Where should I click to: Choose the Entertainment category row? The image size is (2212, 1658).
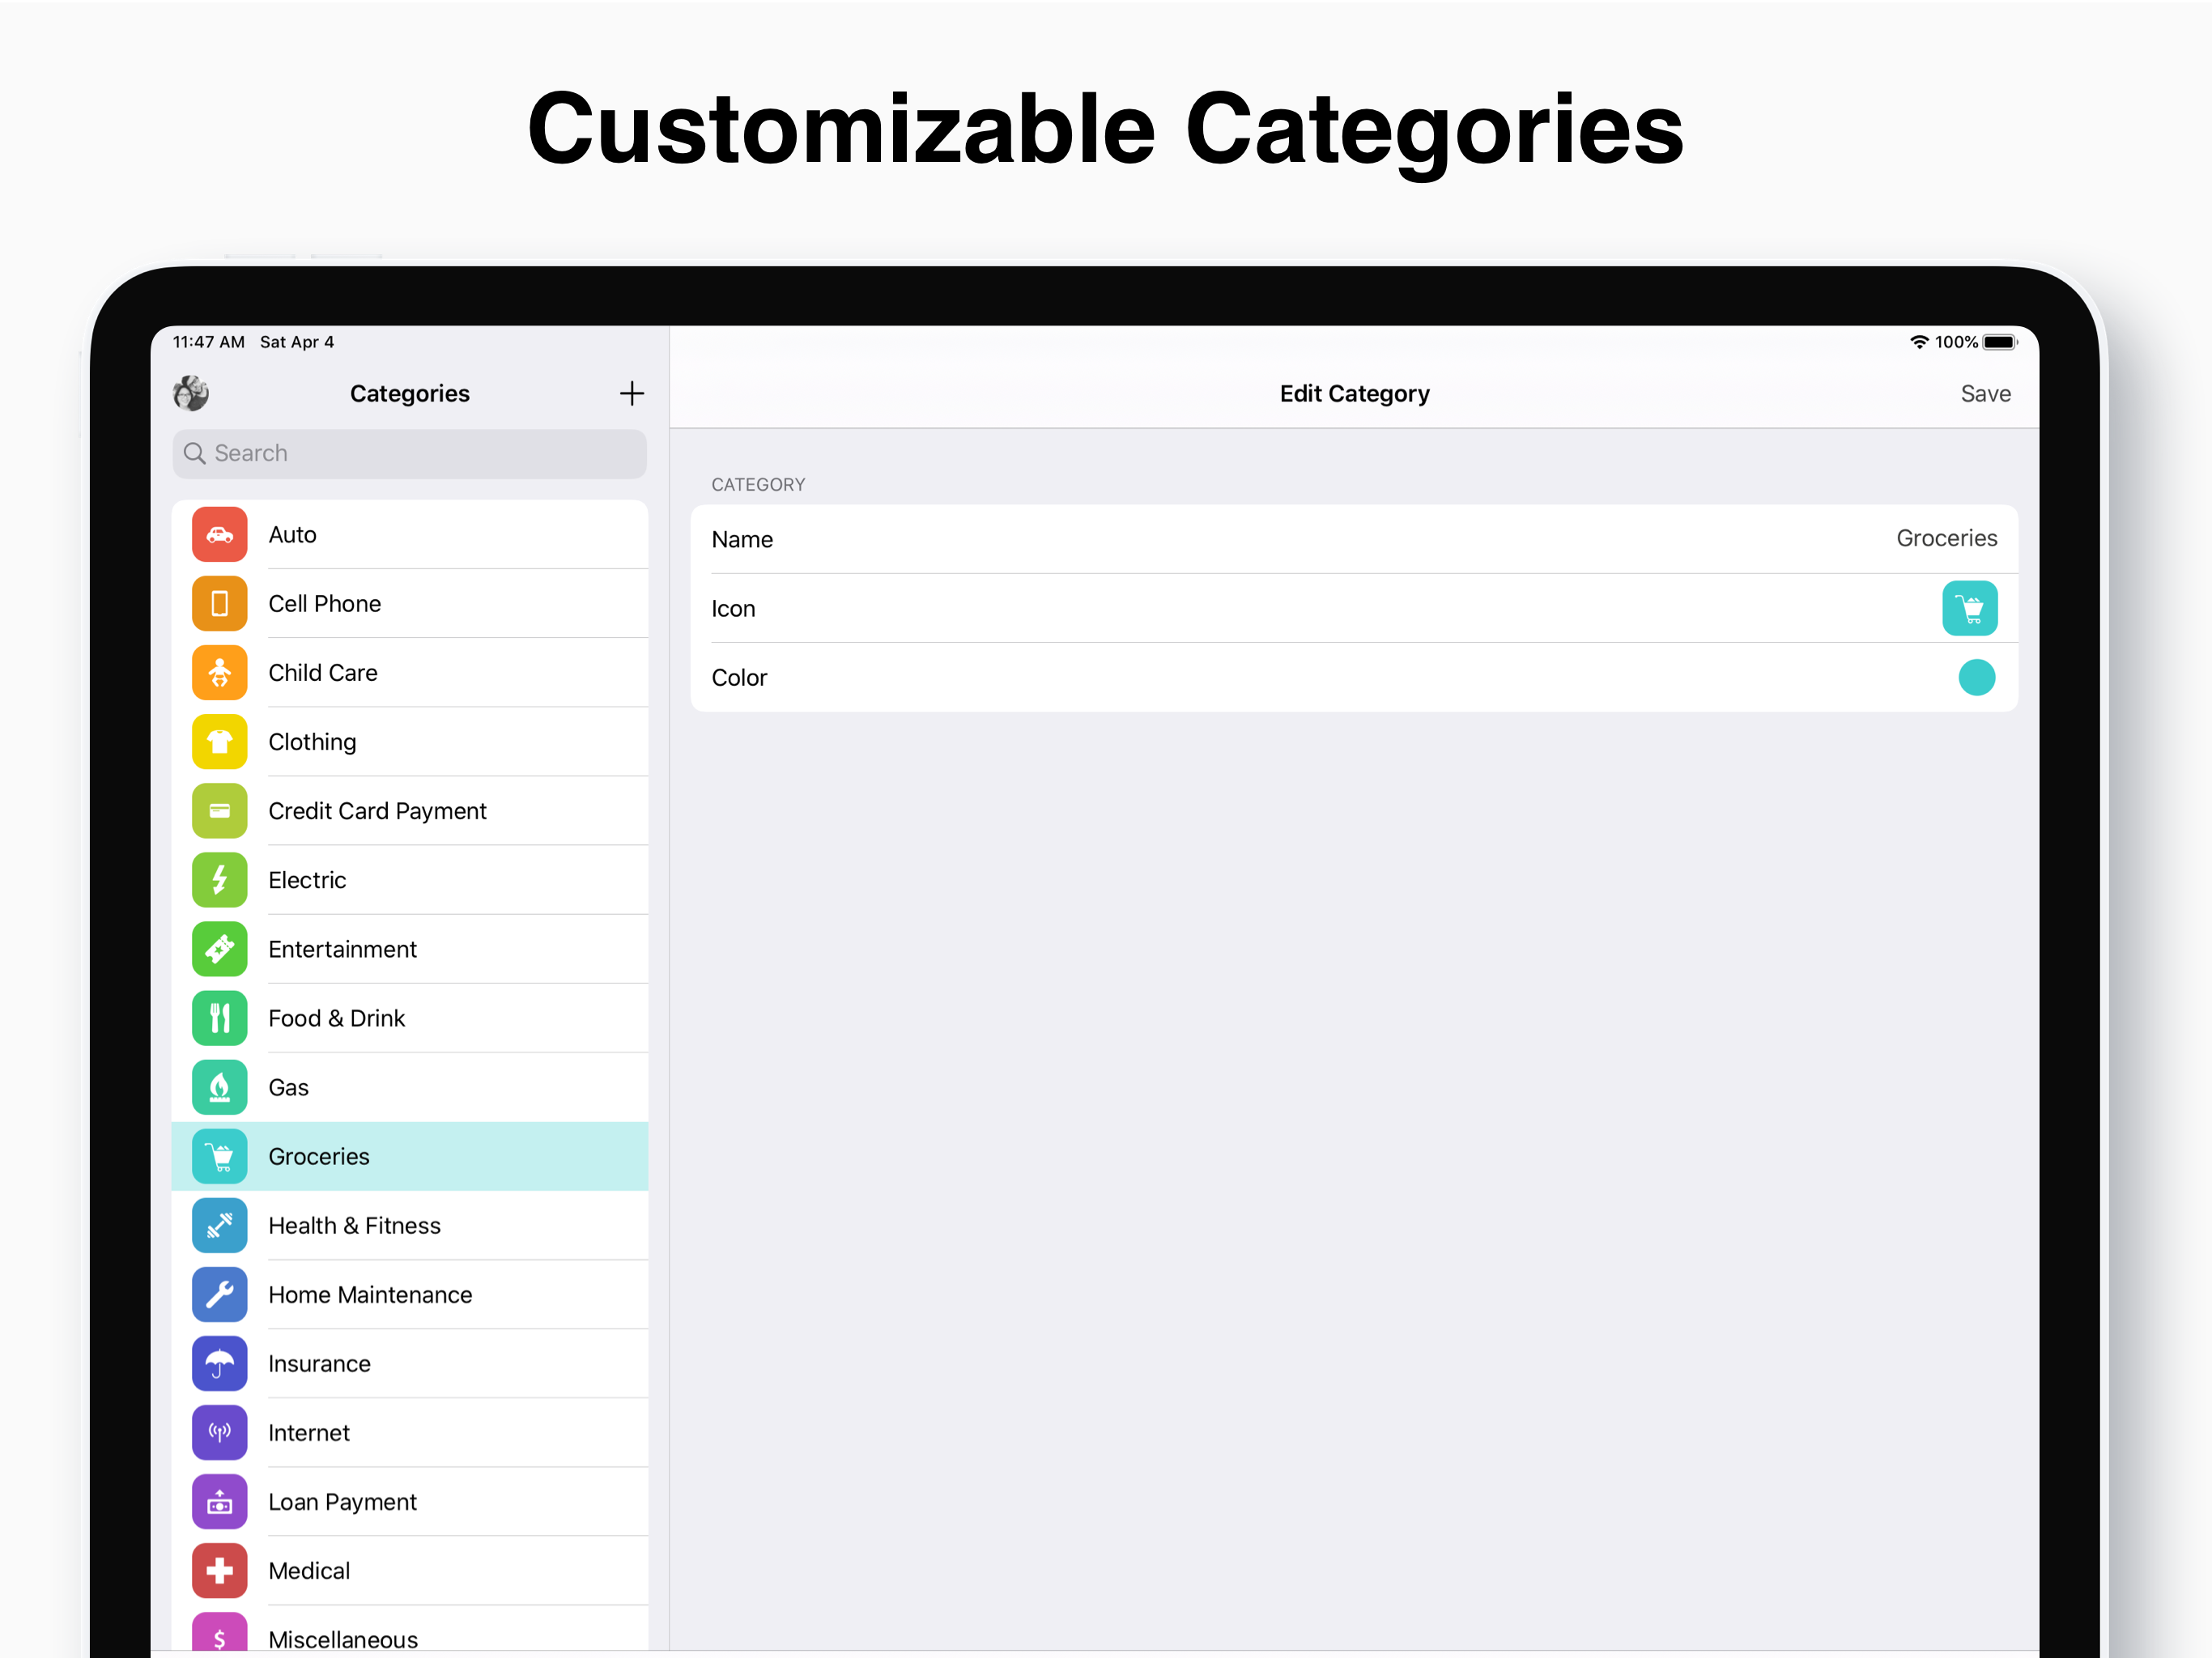pos(342,949)
